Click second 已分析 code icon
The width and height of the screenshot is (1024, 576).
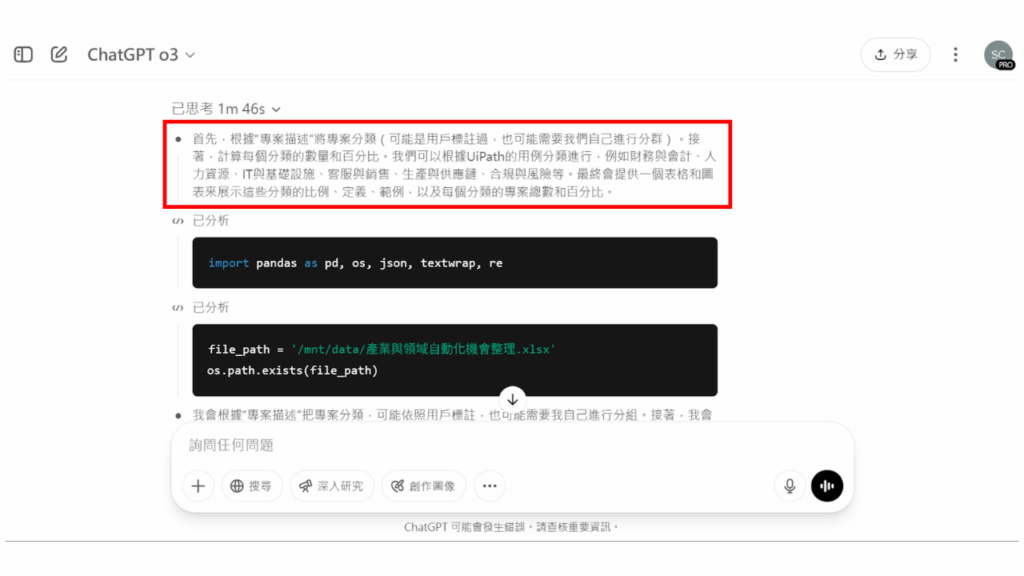pos(178,308)
